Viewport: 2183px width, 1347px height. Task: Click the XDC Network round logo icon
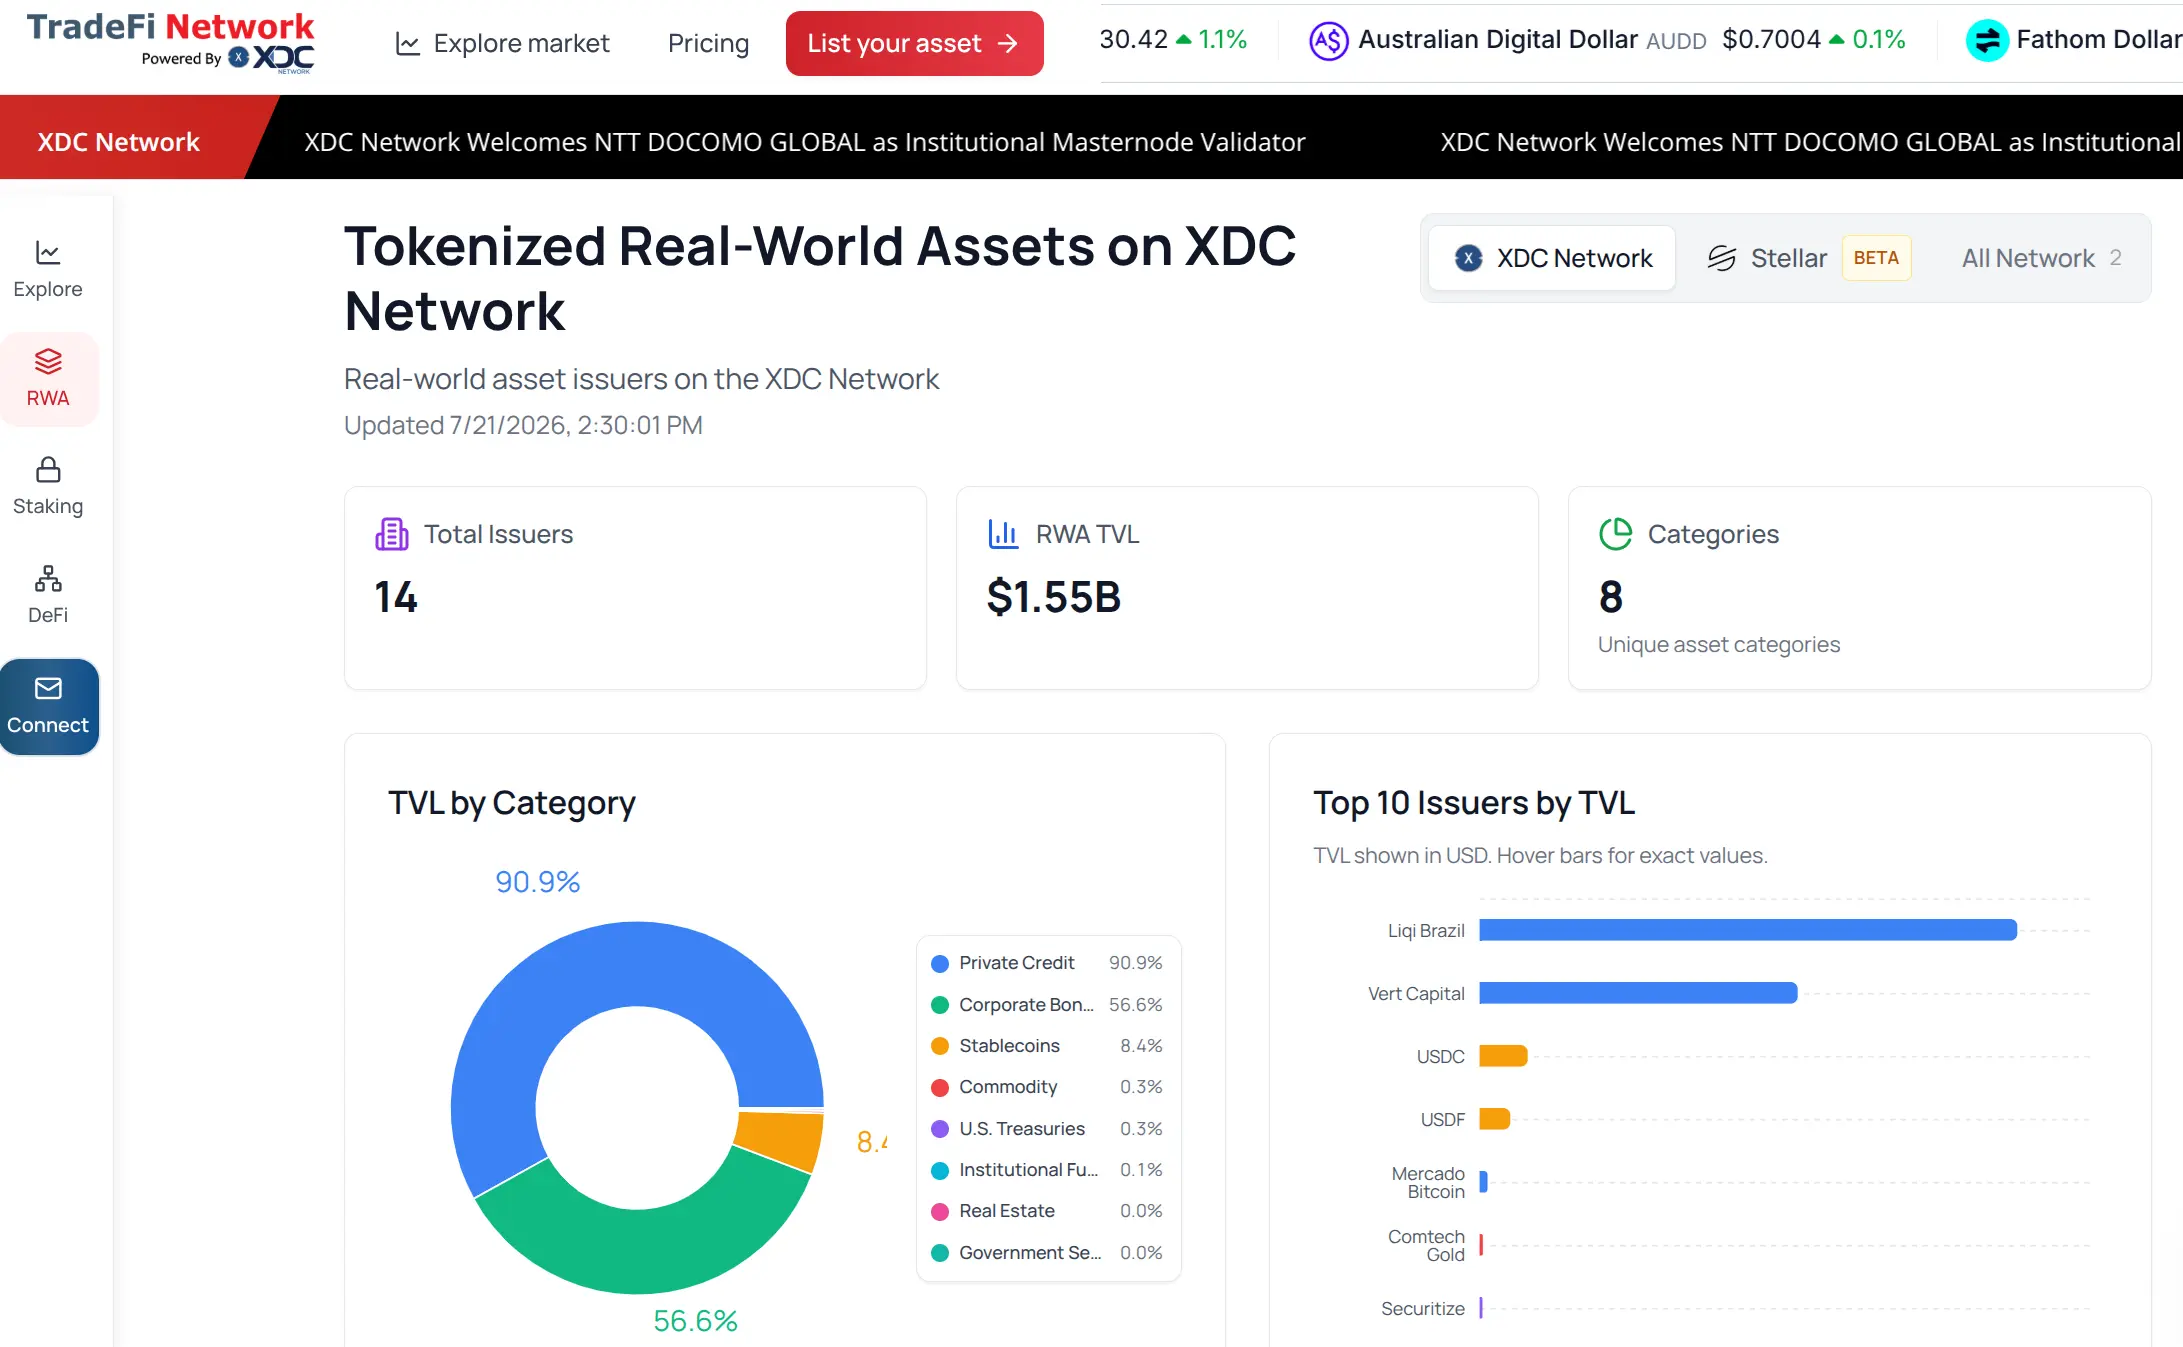[1468, 258]
